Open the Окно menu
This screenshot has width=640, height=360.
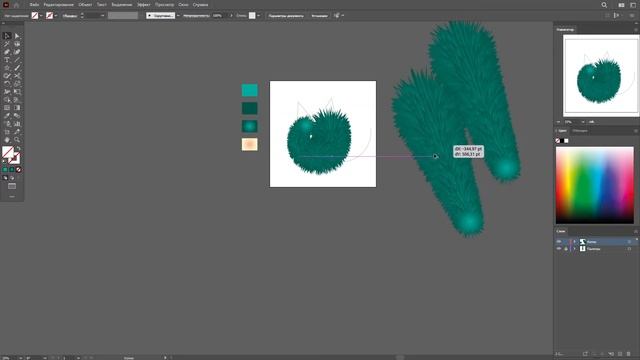(183, 5)
